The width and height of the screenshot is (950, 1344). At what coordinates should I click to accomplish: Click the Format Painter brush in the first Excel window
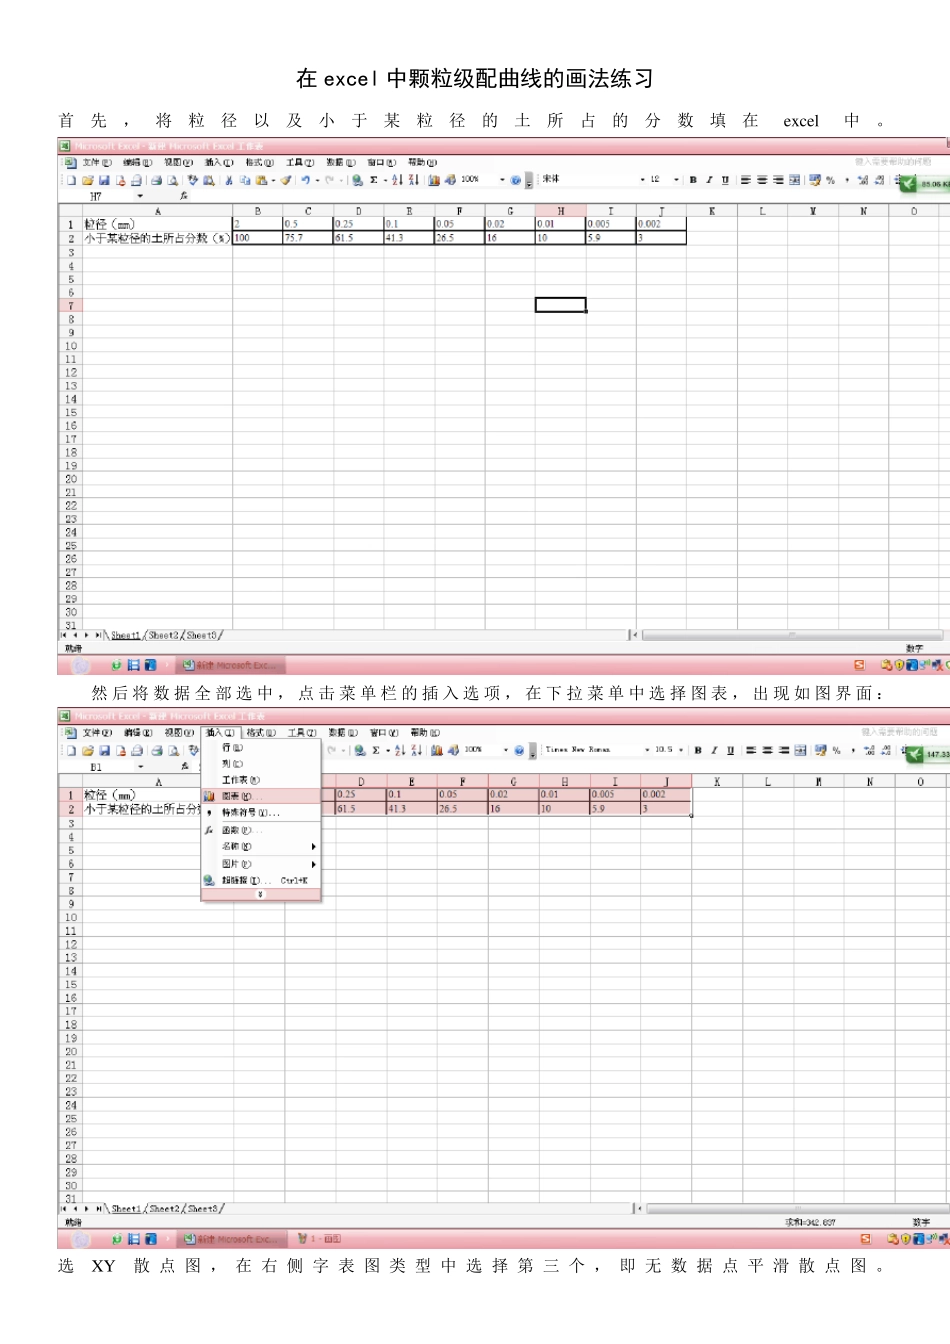[x=286, y=180]
